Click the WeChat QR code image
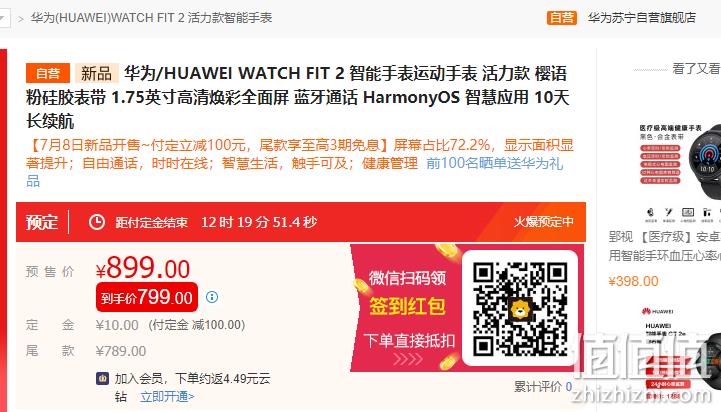The width and height of the screenshot is (721, 412). [x=520, y=309]
